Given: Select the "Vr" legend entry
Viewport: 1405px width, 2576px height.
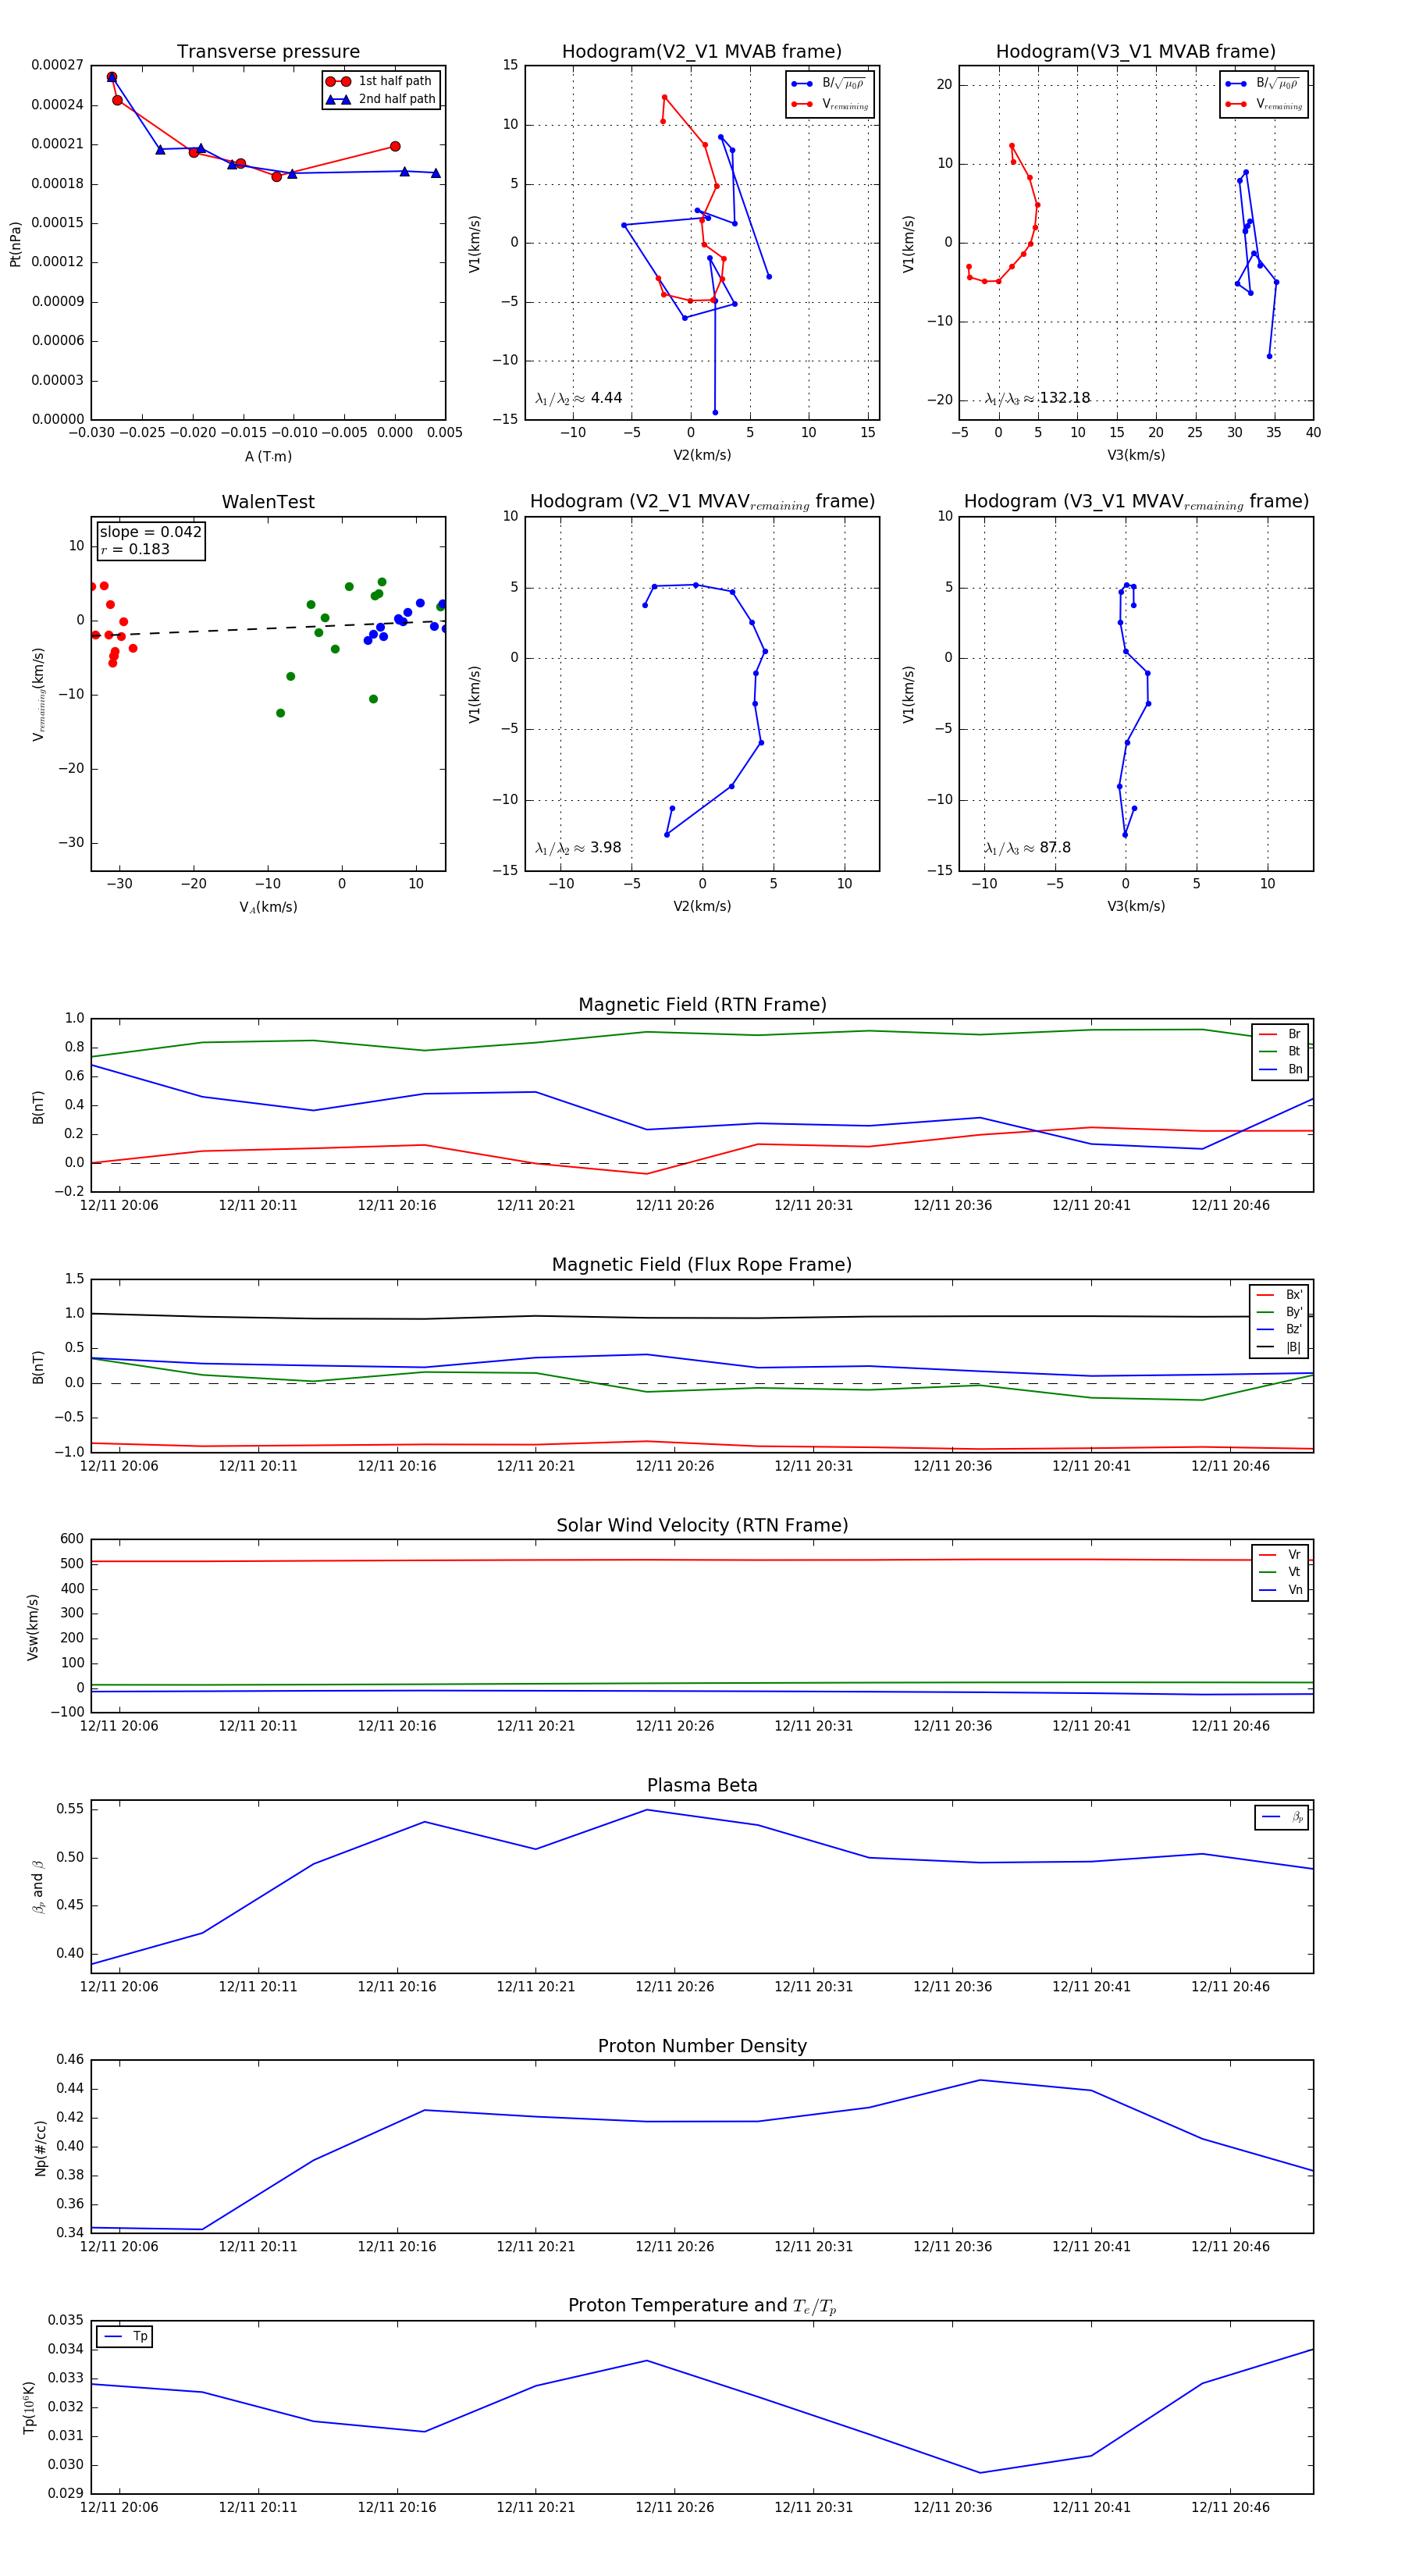Looking at the screenshot, I should (x=1280, y=1555).
